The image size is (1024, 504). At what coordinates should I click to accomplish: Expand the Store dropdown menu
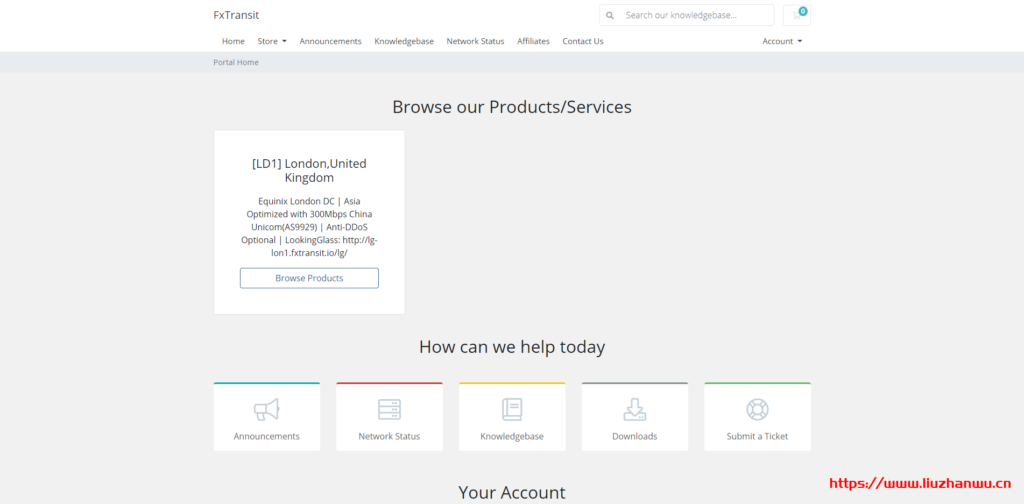271,41
